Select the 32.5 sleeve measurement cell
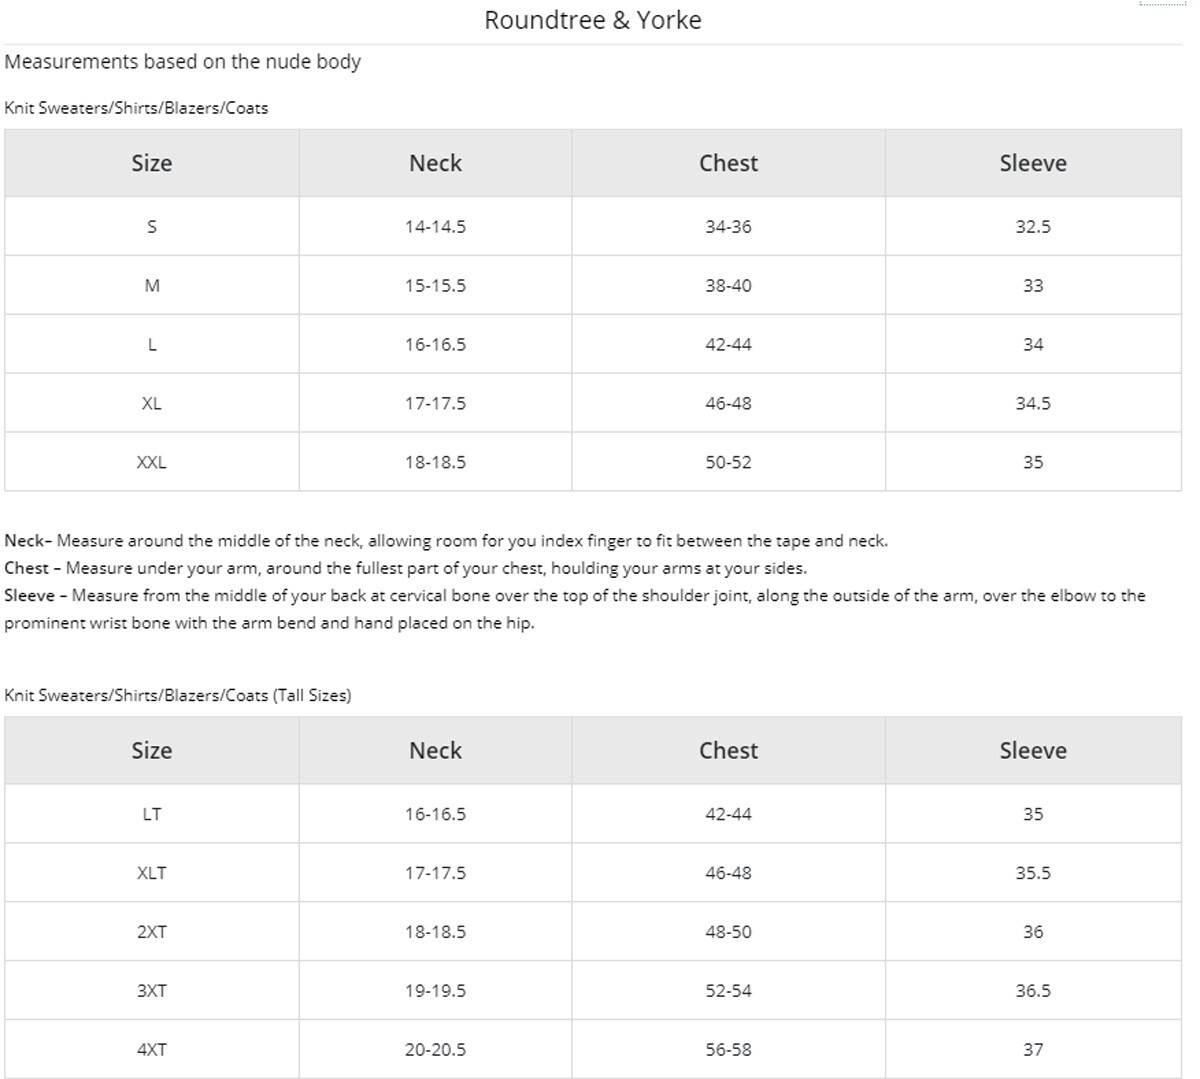Viewport: 1200px width, 1079px height. [1033, 227]
